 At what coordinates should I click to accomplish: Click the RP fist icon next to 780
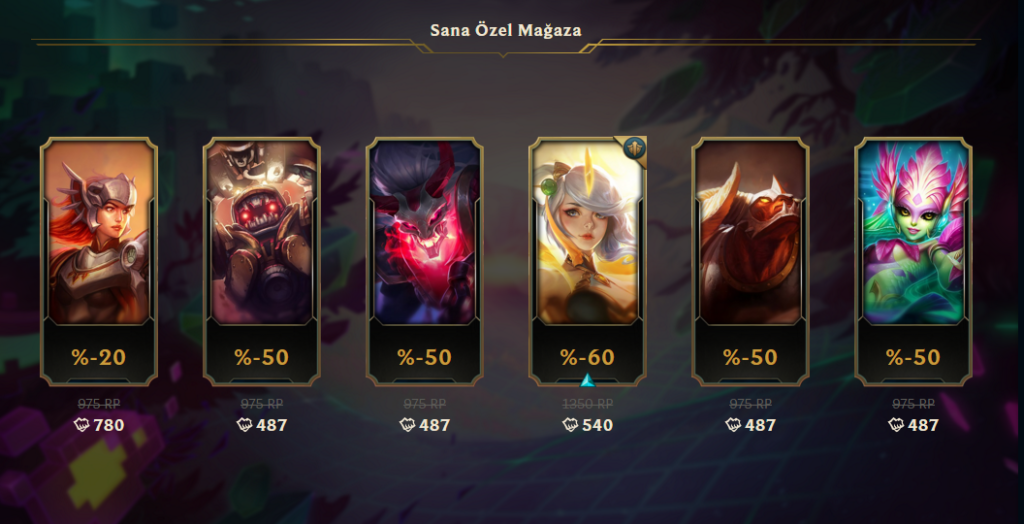82,425
